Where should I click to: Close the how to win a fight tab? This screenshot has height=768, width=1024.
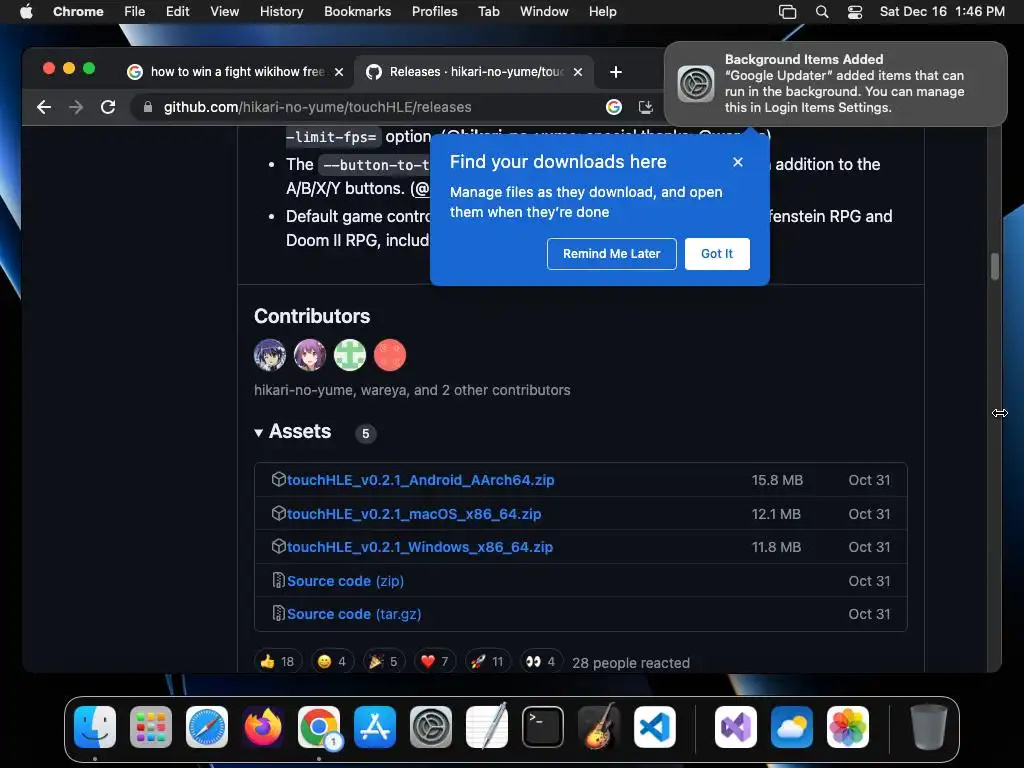[339, 72]
